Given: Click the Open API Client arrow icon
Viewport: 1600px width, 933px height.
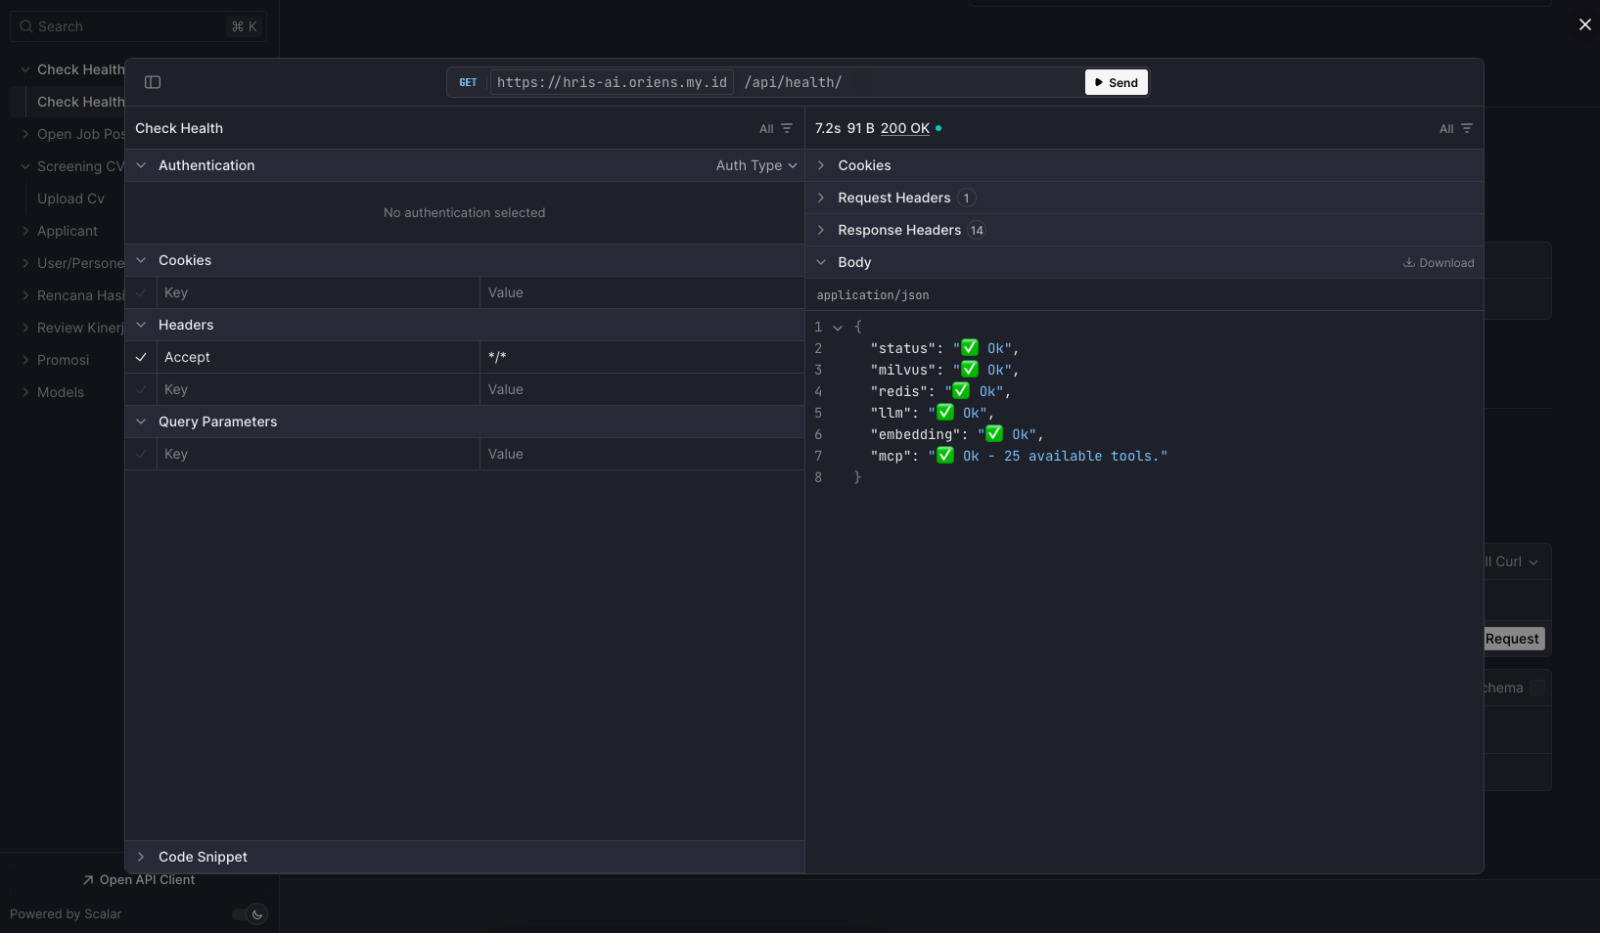Looking at the screenshot, I should (88, 880).
